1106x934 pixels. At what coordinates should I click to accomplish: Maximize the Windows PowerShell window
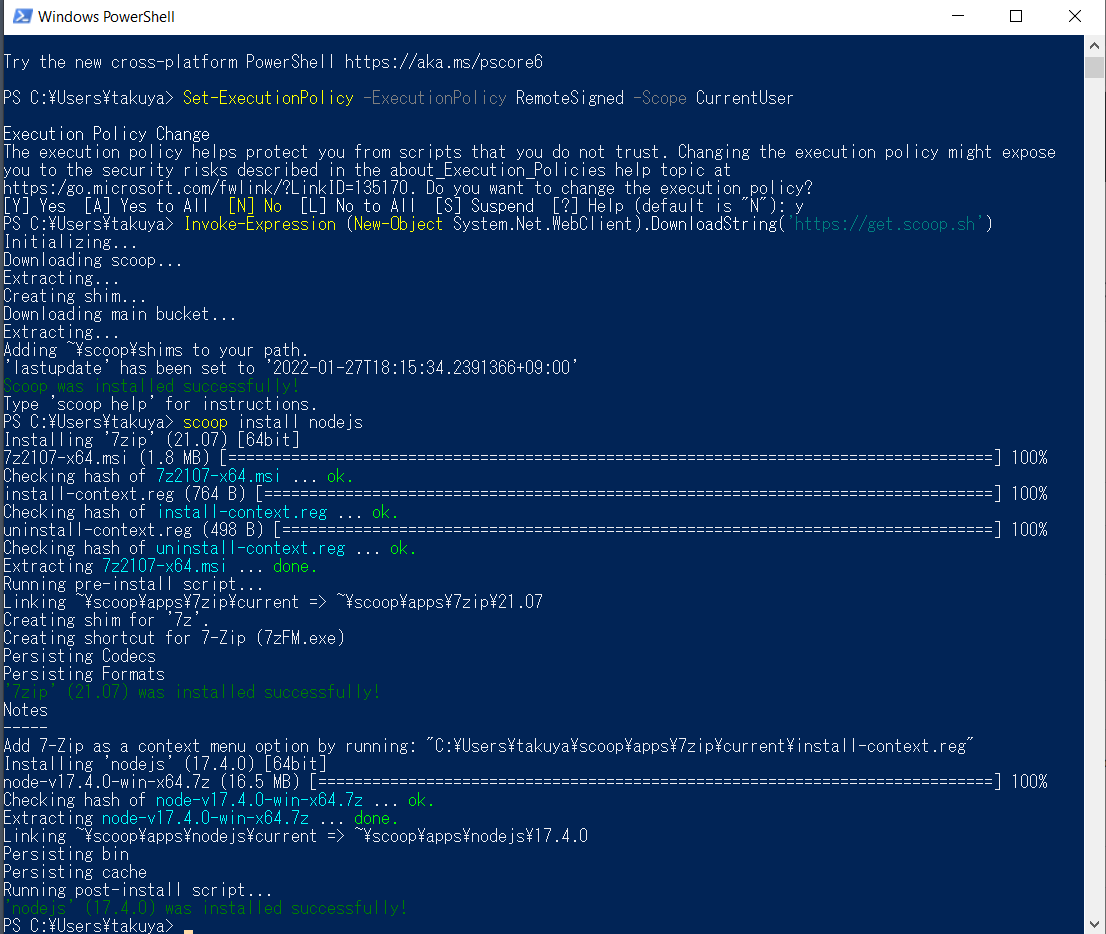pyautogui.click(x=1016, y=16)
